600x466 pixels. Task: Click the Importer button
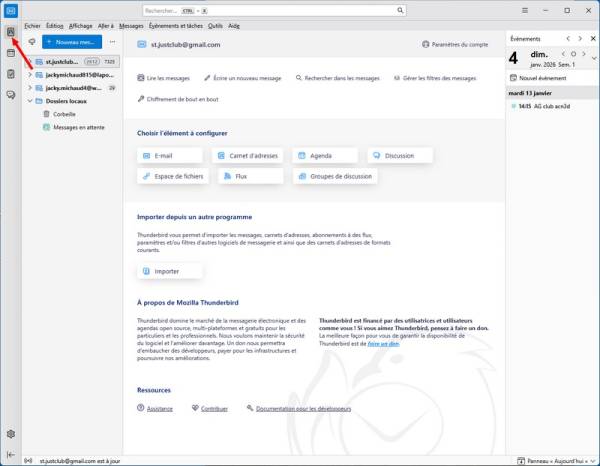168,271
